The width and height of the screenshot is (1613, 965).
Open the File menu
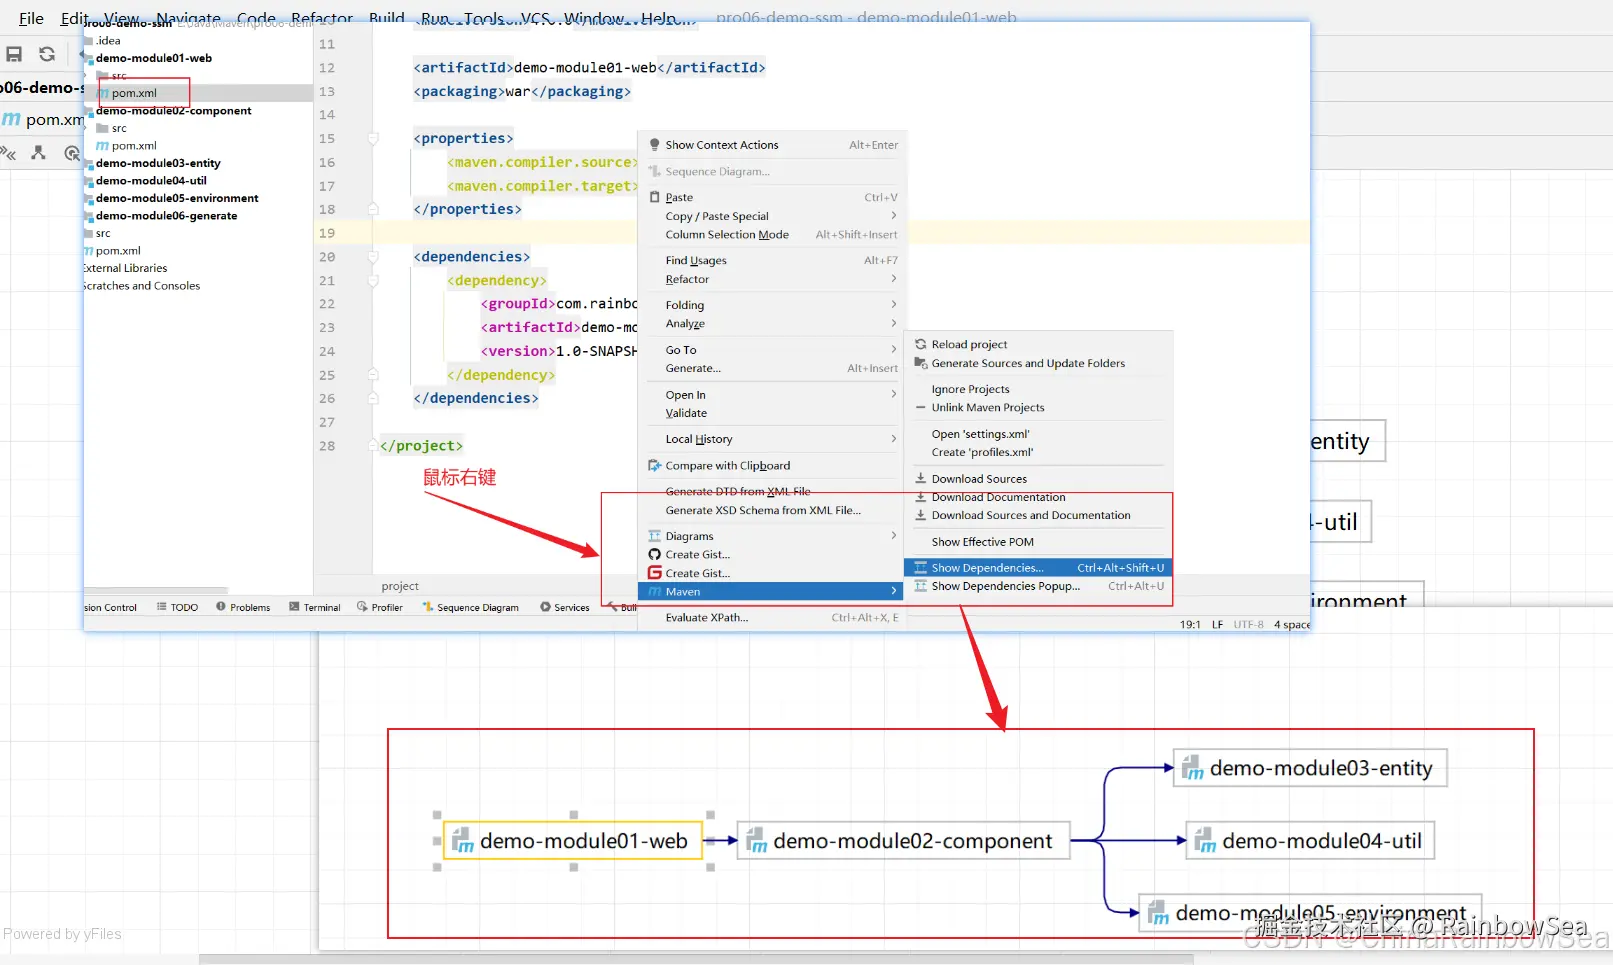(x=31, y=18)
